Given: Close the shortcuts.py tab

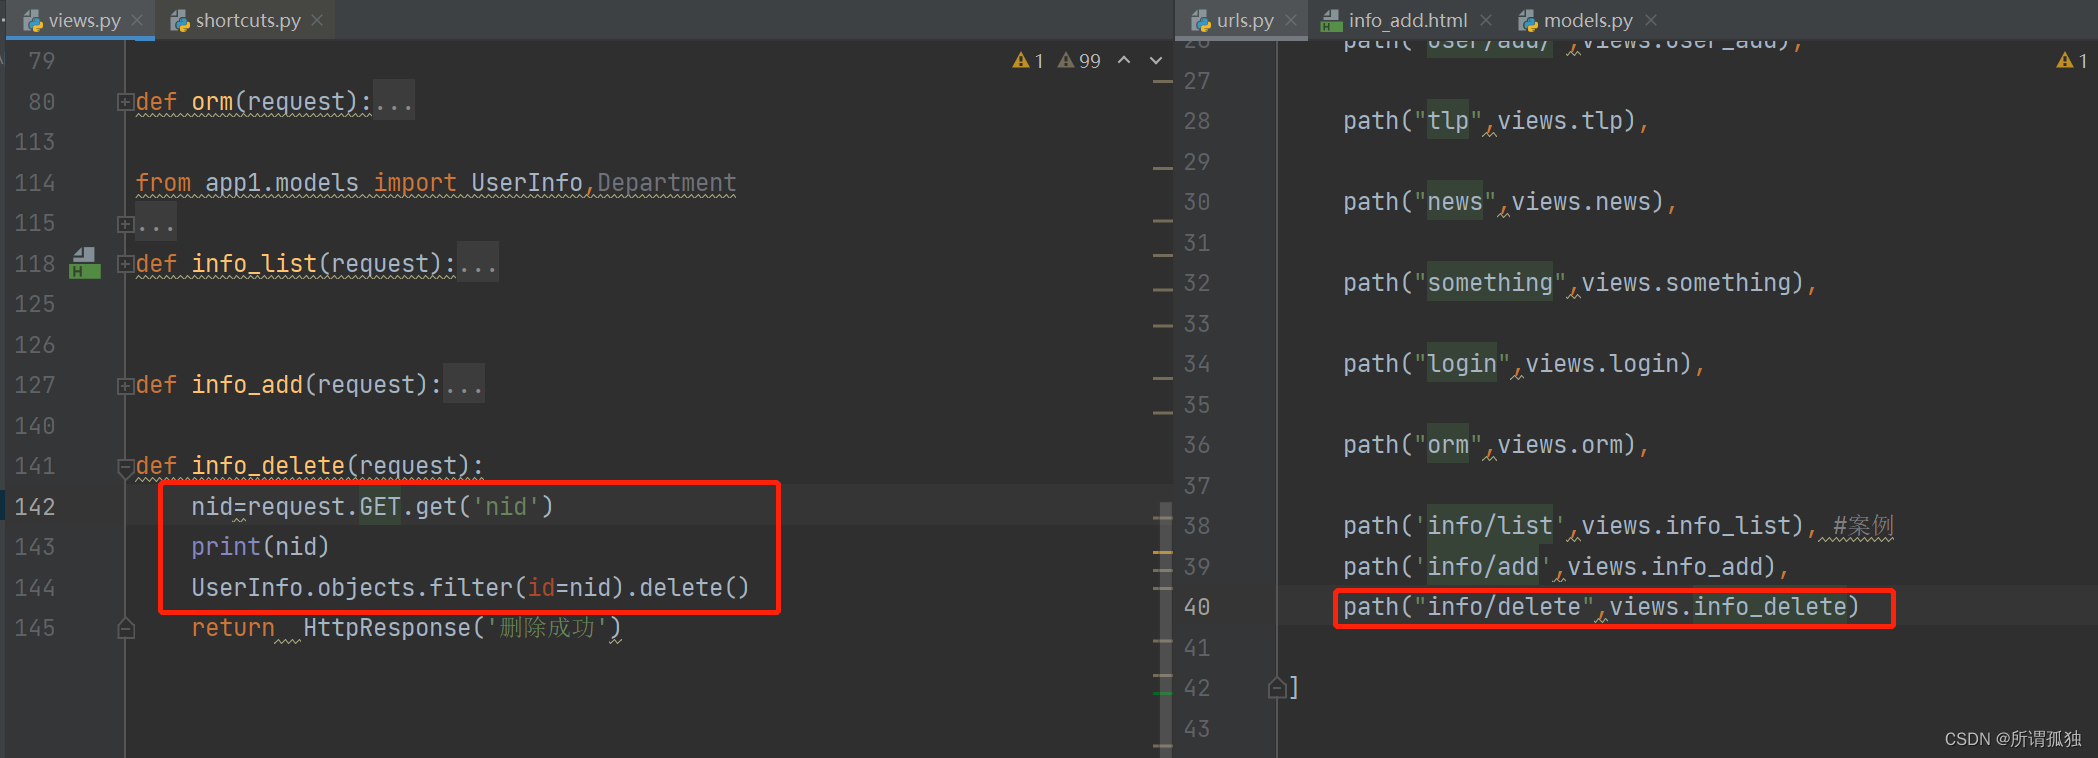Looking at the screenshot, I should [x=317, y=20].
